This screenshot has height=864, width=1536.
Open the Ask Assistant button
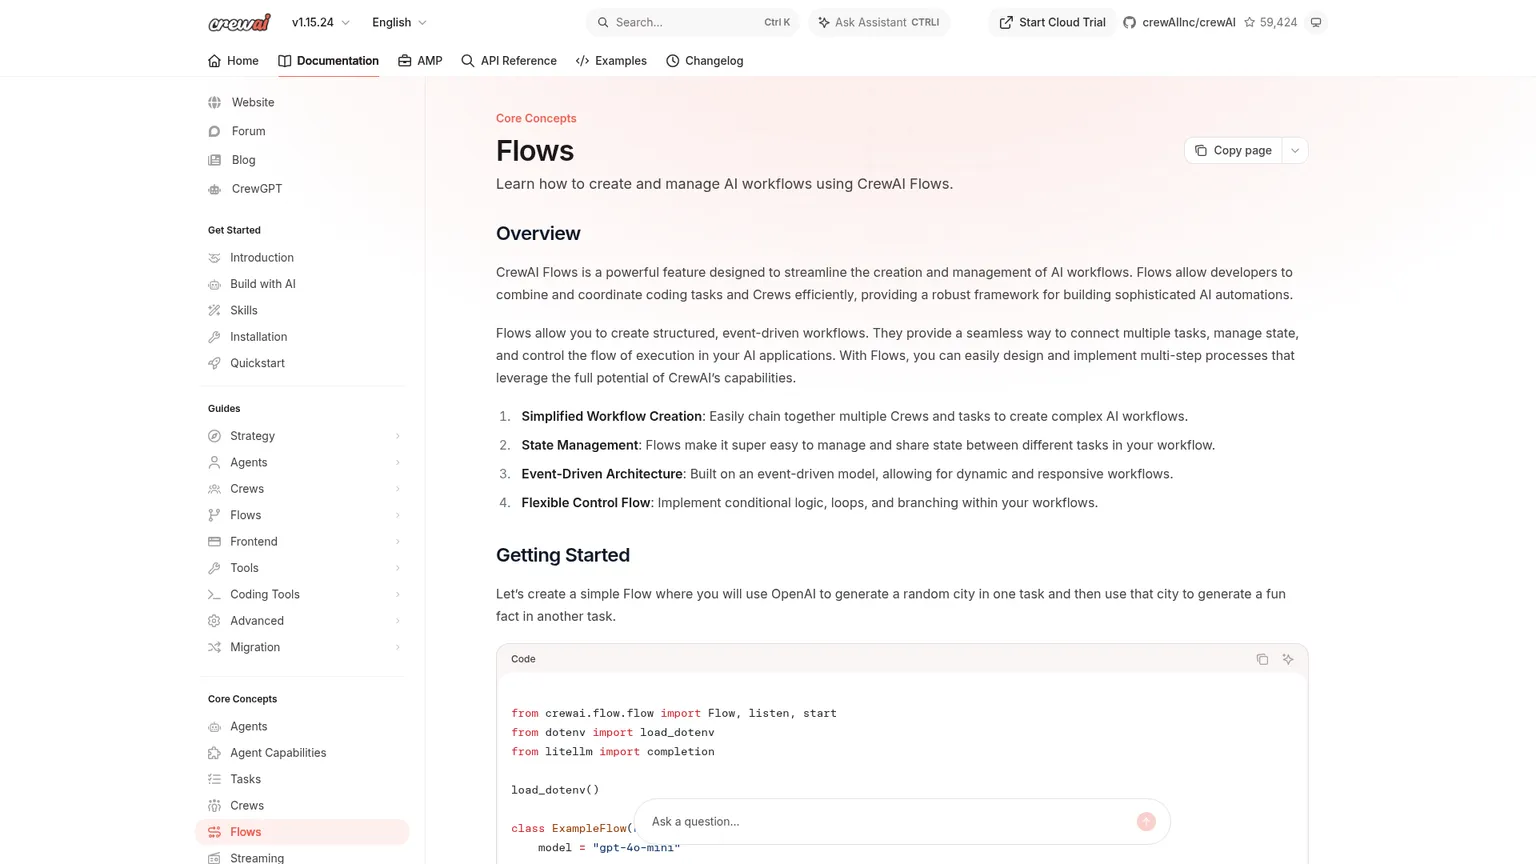(879, 22)
